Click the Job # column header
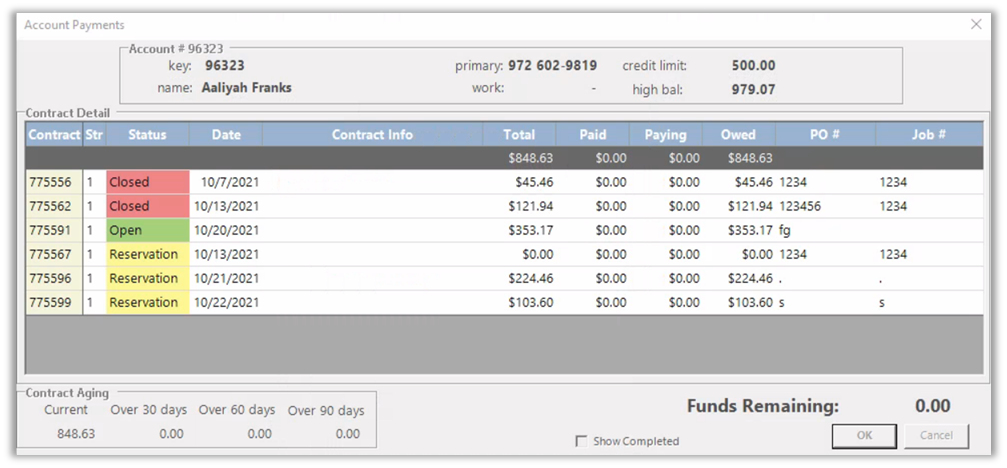Viewport: 1007px width, 468px height. [928, 135]
